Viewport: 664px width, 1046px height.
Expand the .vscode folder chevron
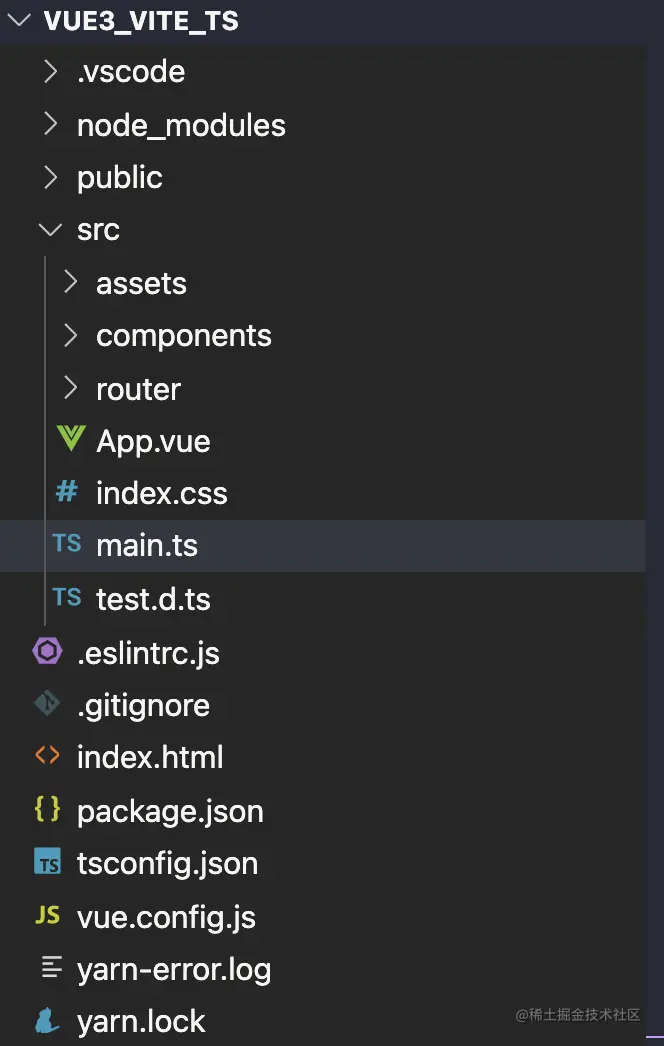pos(50,71)
